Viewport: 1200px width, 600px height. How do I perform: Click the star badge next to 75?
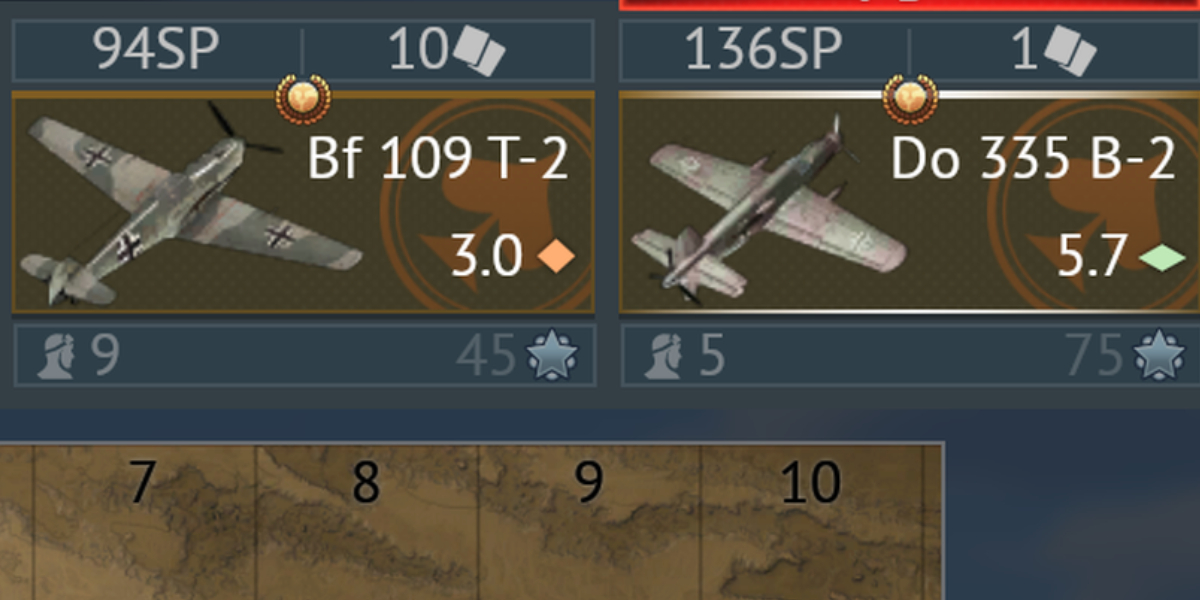[1159, 356]
